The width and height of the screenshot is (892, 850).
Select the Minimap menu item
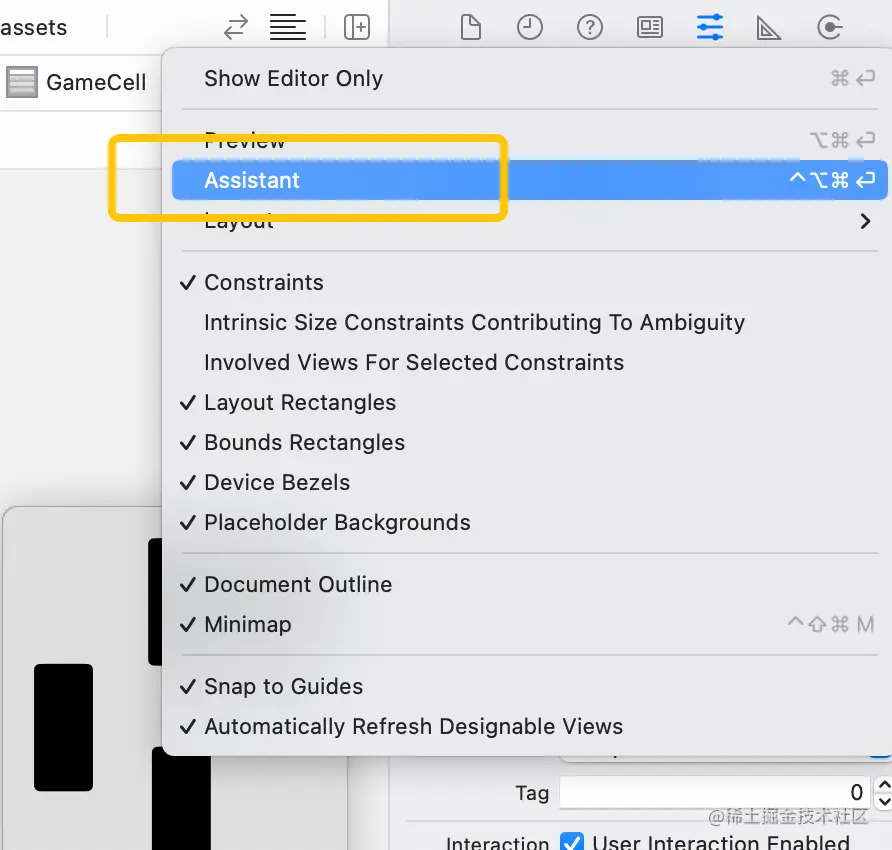530,625
